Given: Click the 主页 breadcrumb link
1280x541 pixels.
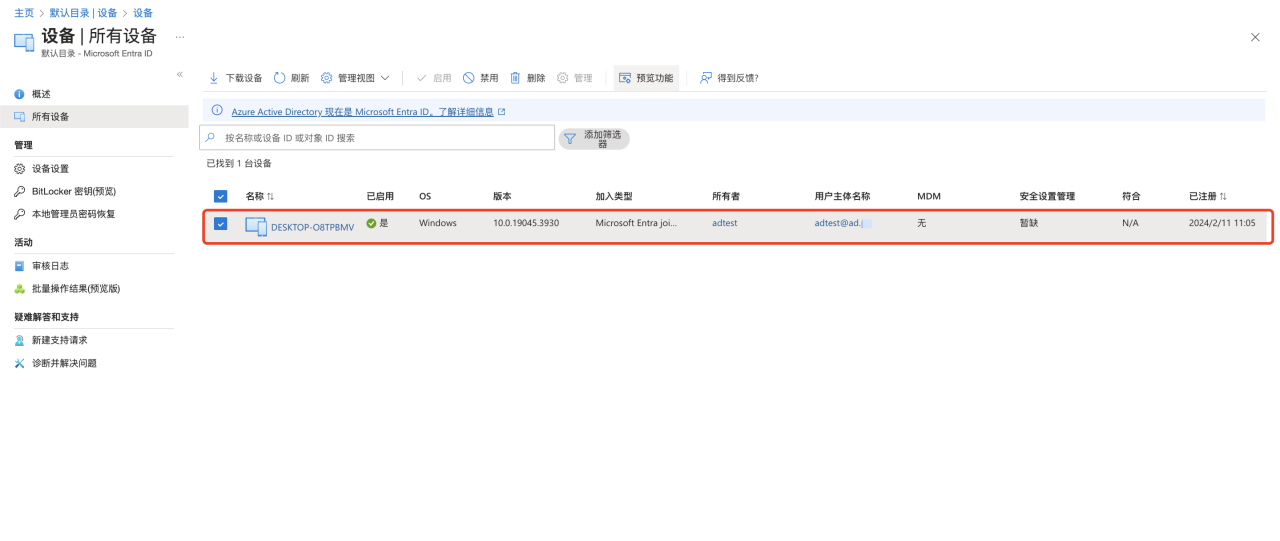Looking at the screenshot, I should point(24,13).
